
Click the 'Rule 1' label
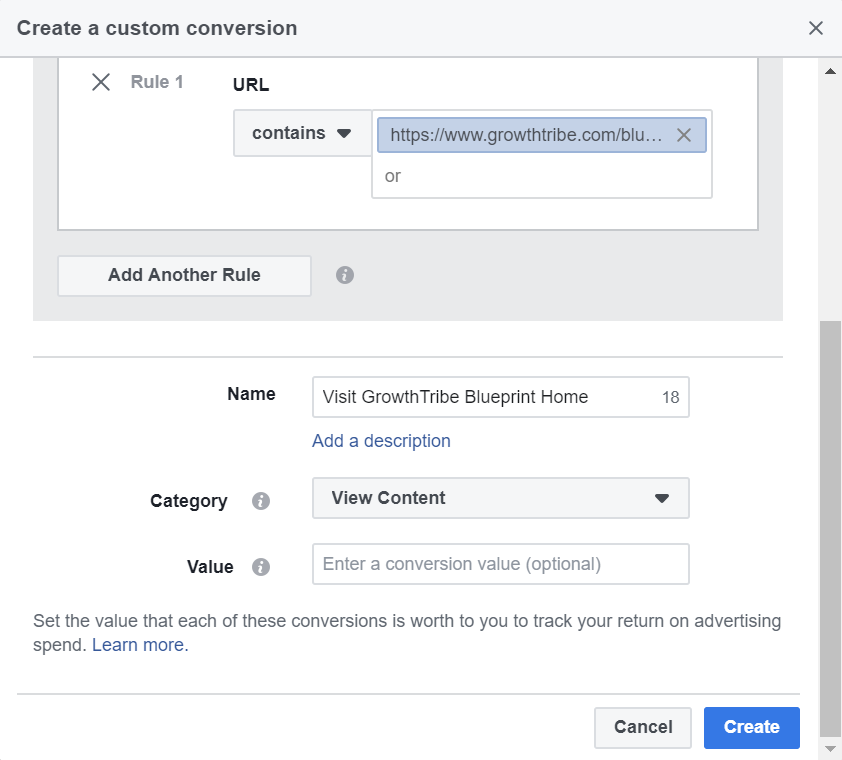click(x=157, y=82)
